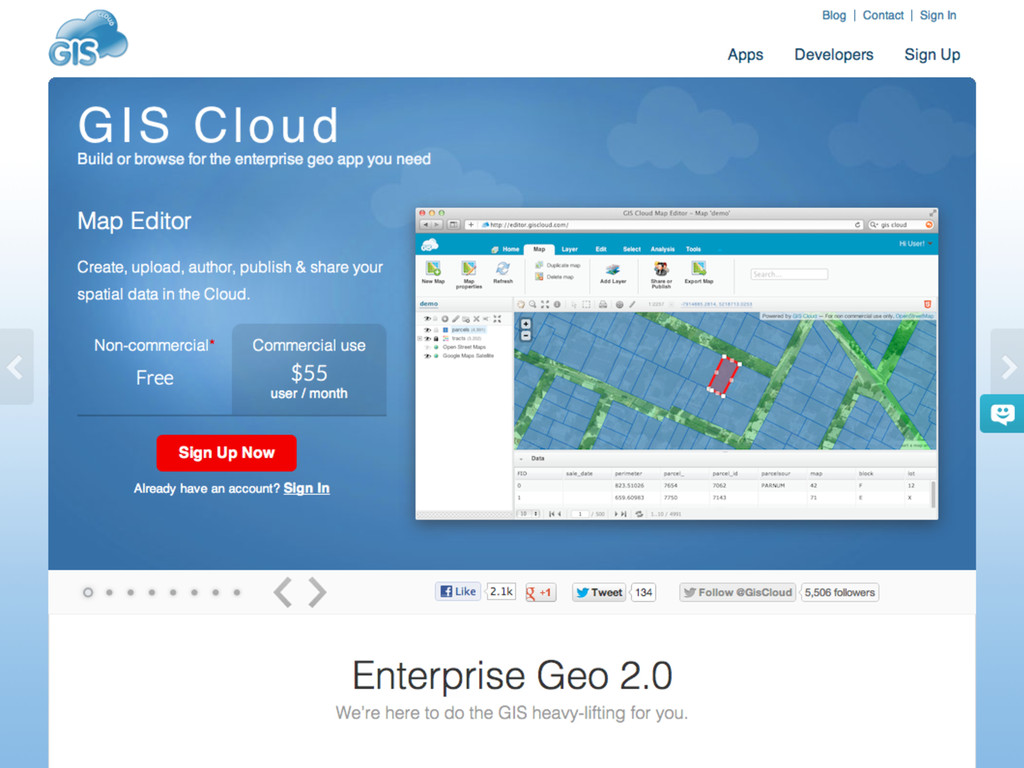The height and width of the screenshot is (768, 1024).
Task: Click the info identify tool in map toolbar
Action: pos(557,304)
